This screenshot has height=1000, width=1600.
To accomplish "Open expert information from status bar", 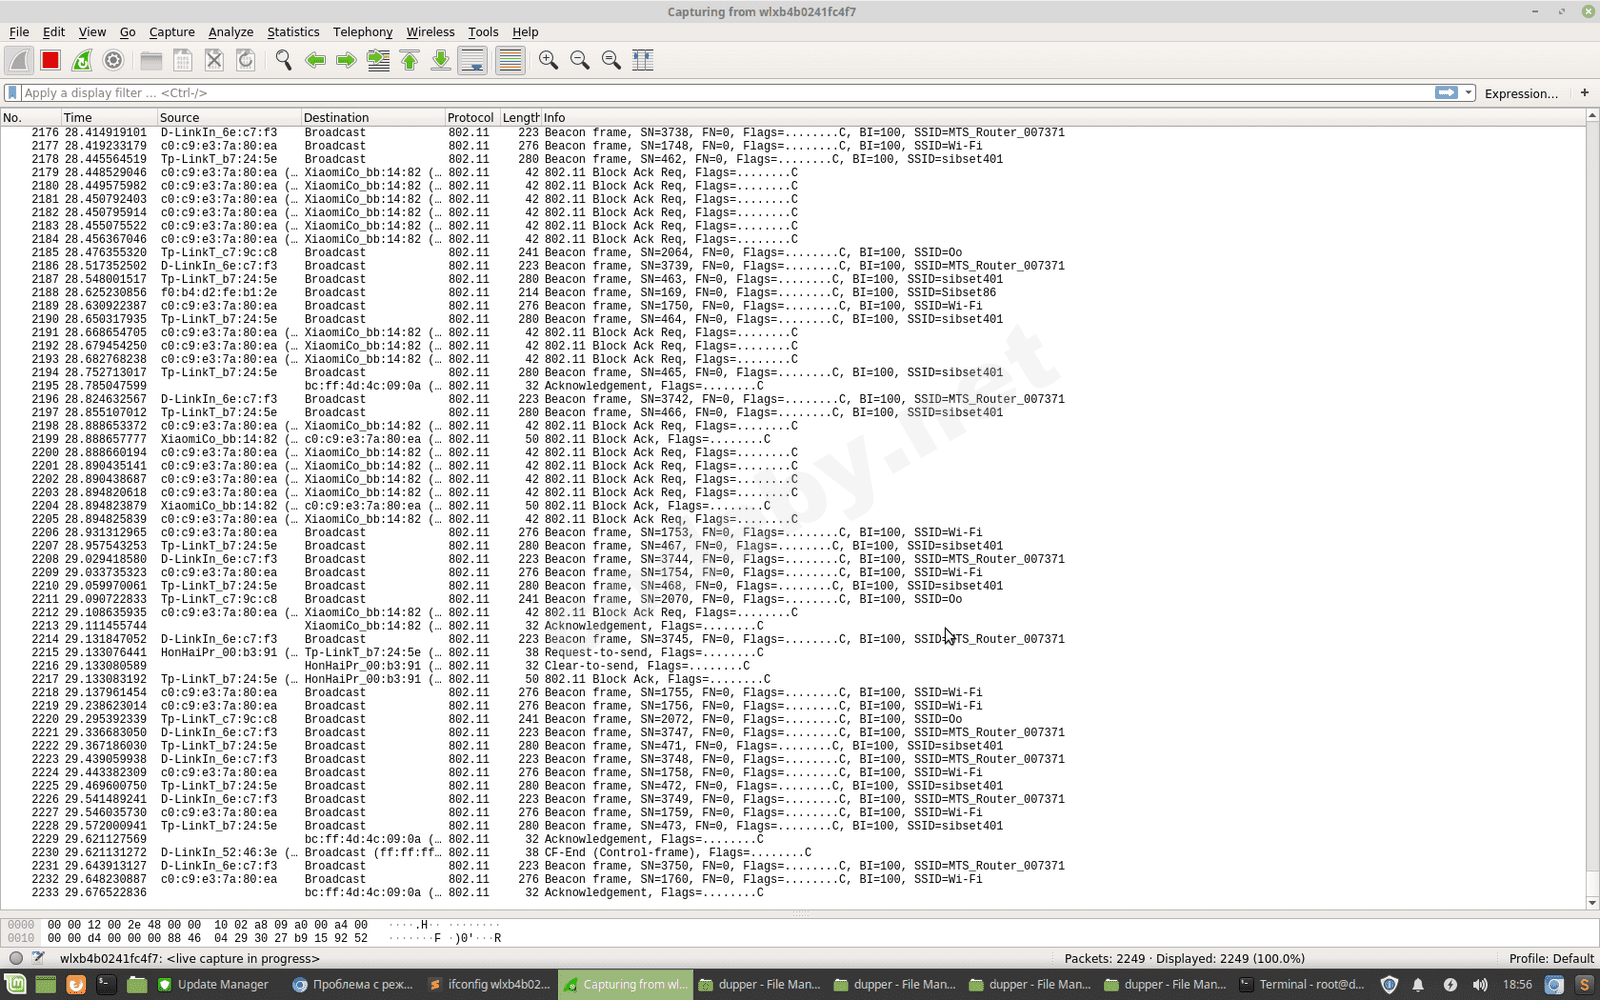I will click(16, 958).
